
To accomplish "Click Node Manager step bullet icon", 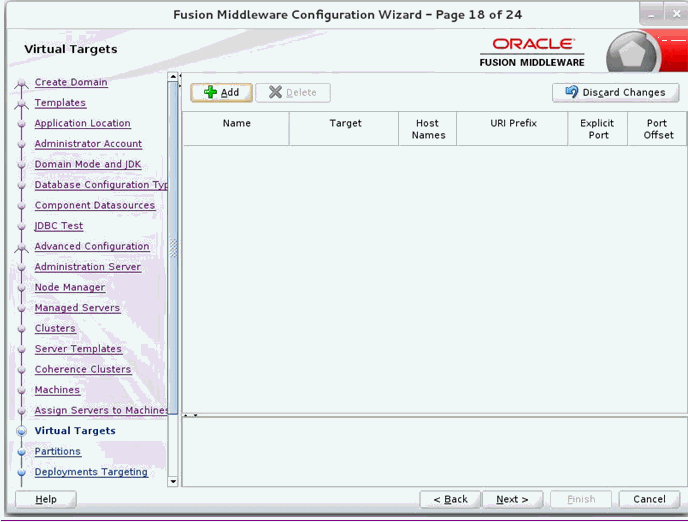I will coord(21,288).
